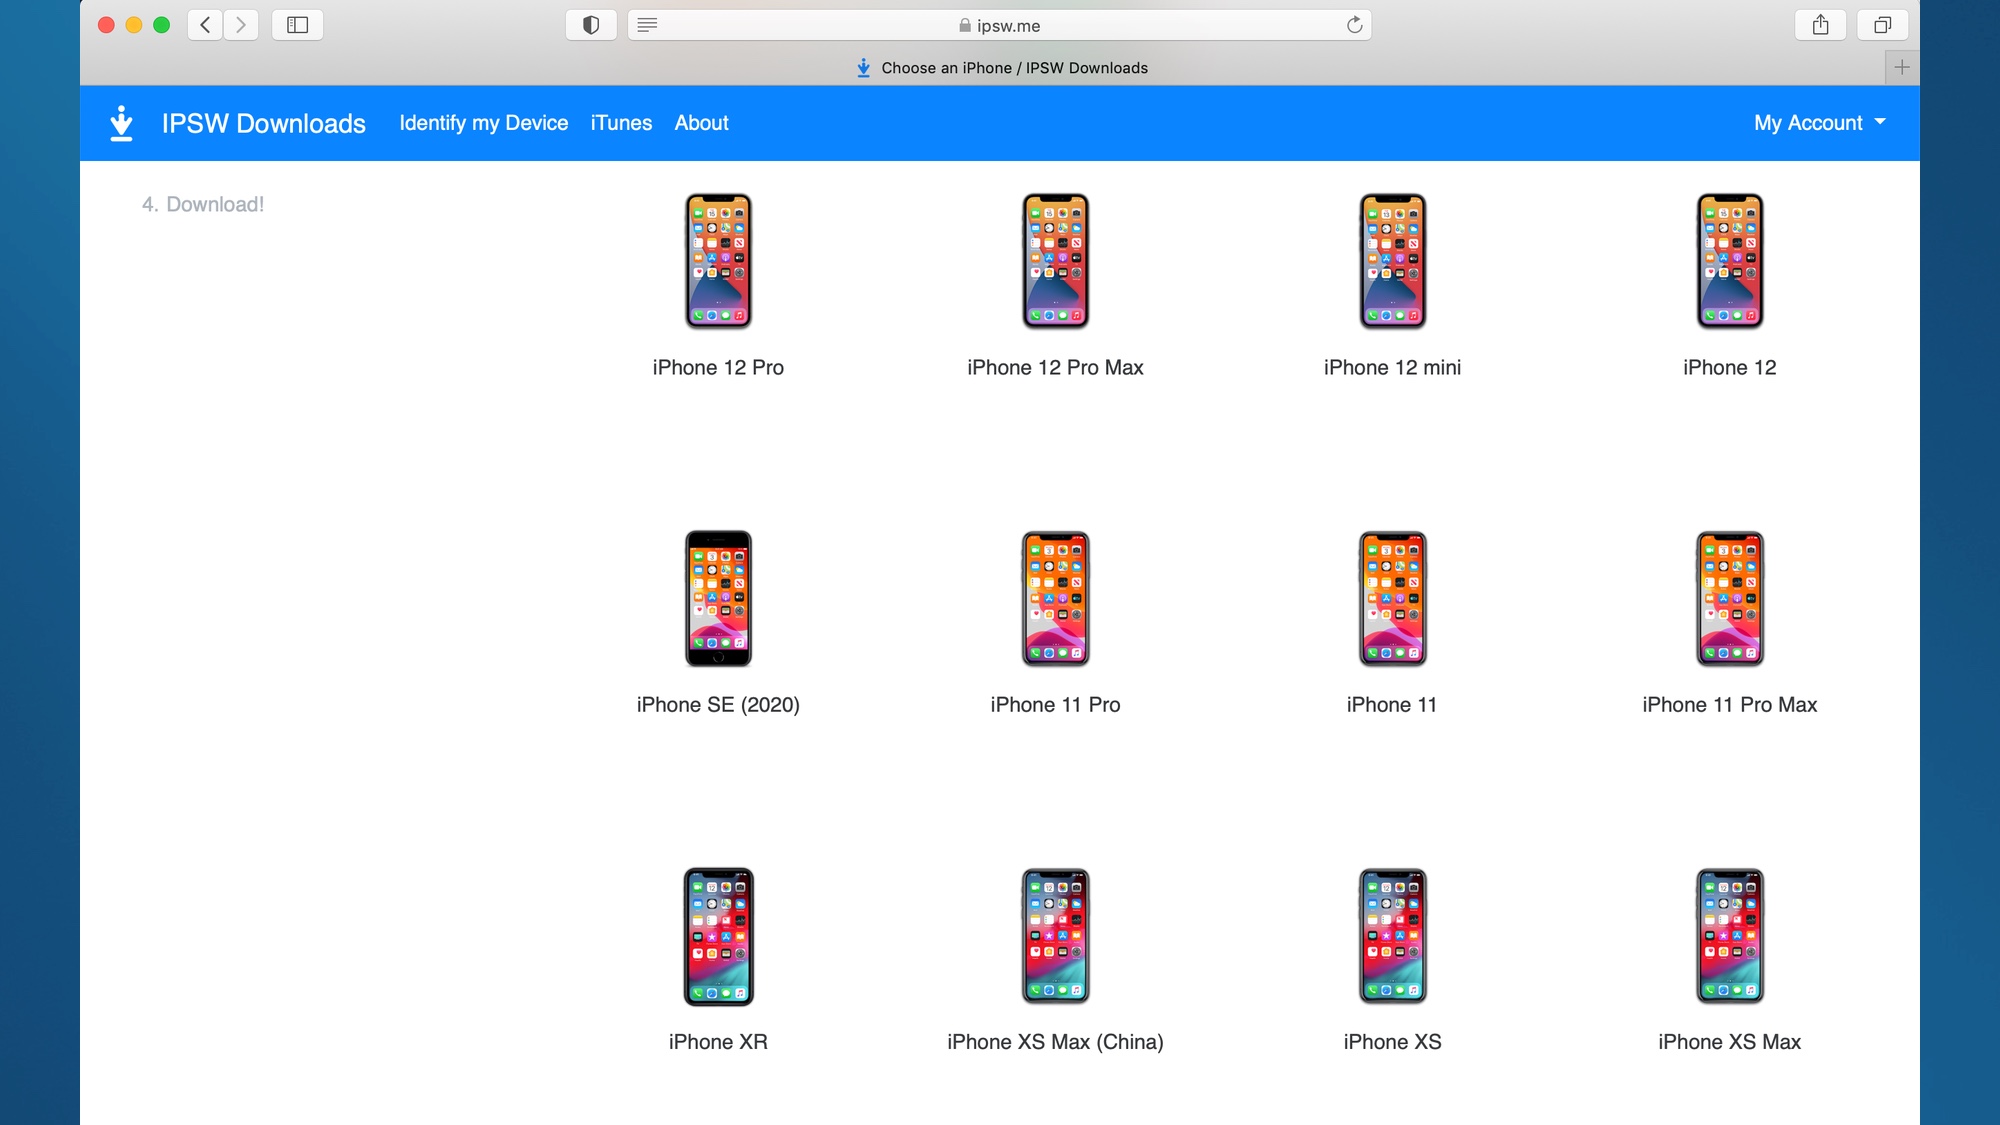Scroll down to view more devices
Image resolution: width=2000 pixels, height=1125 pixels.
pos(1000,824)
